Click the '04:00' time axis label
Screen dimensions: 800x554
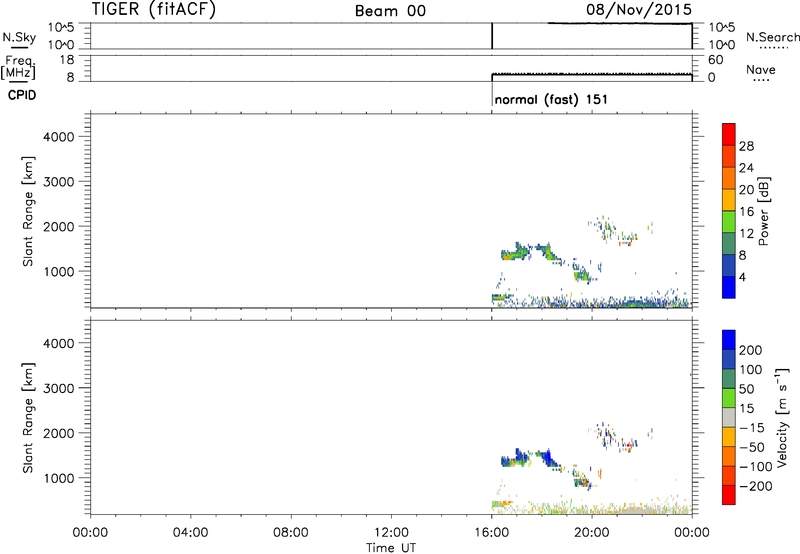(x=191, y=533)
